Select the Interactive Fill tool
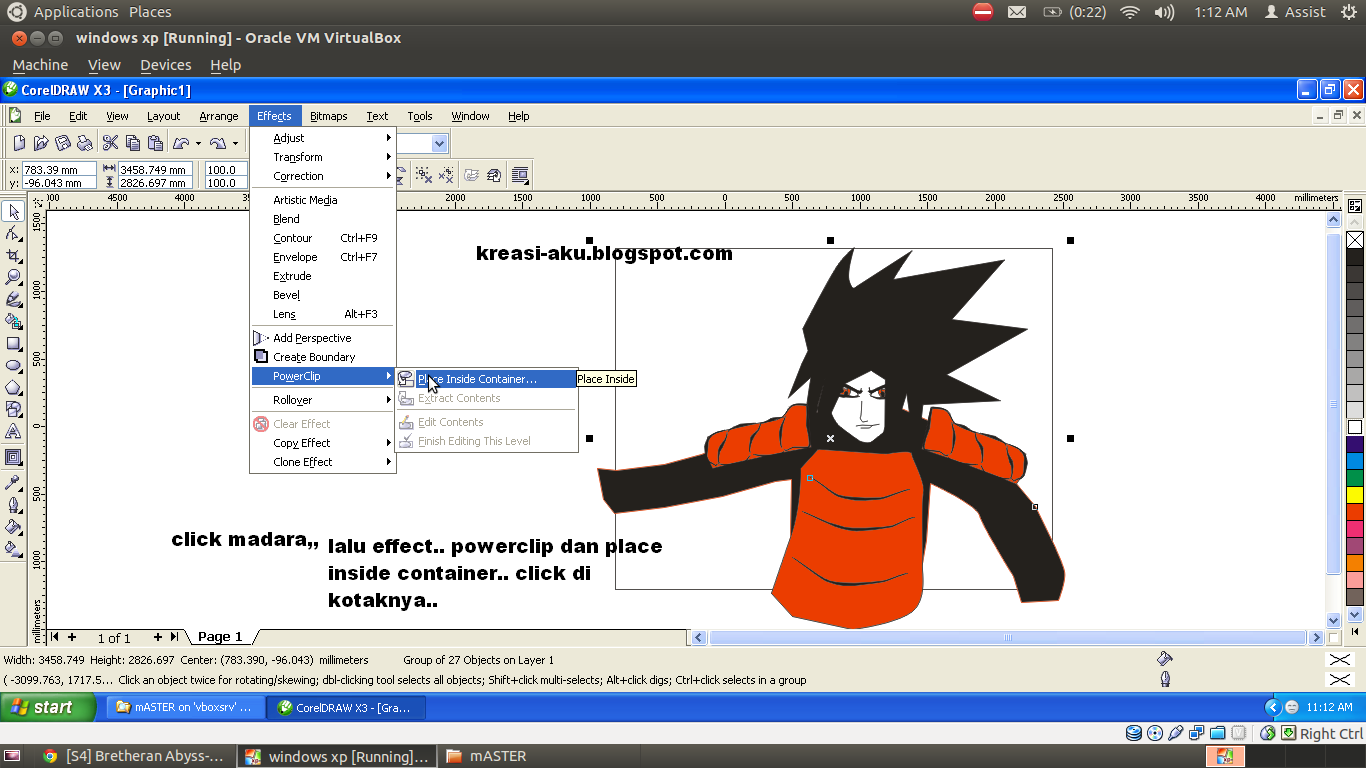 click(x=14, y=549)
